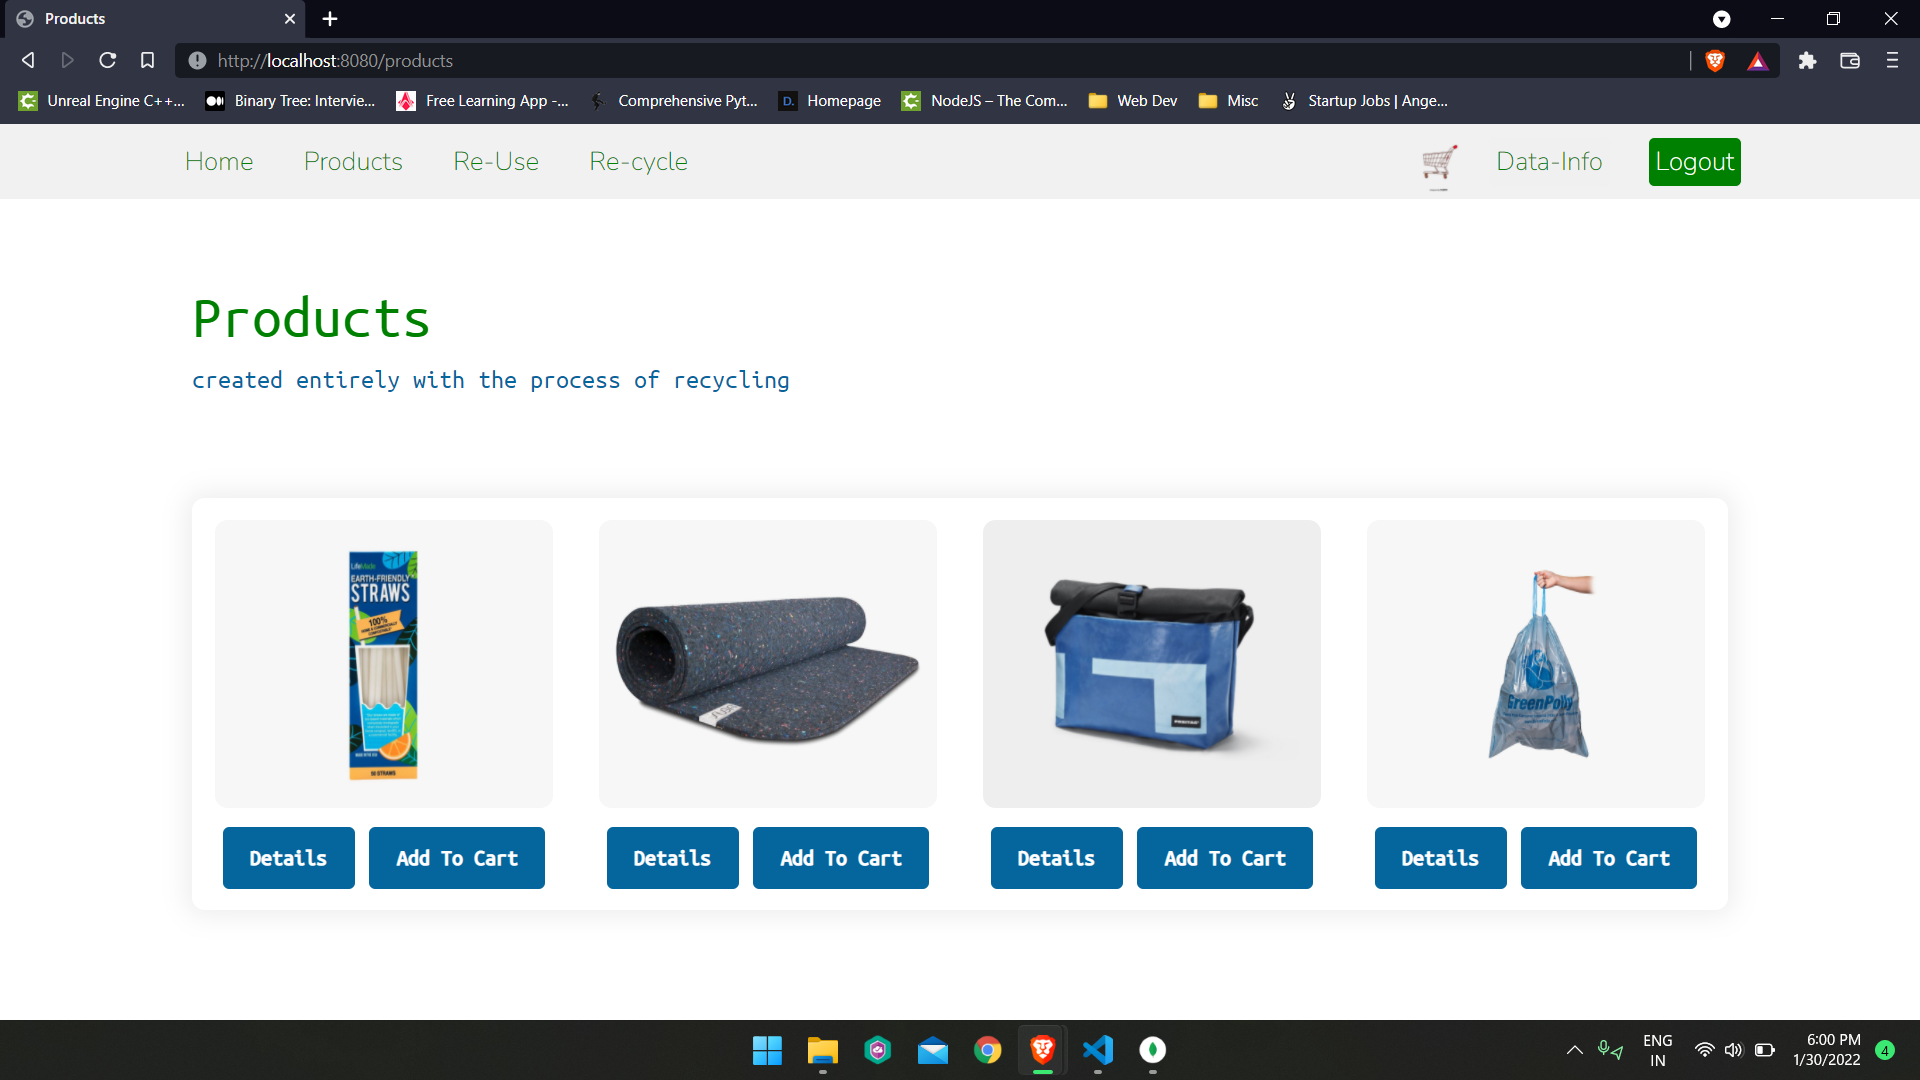Go to the Re-Use nav link
This screenshot has width=1920, height=1080.
(495, 162)
